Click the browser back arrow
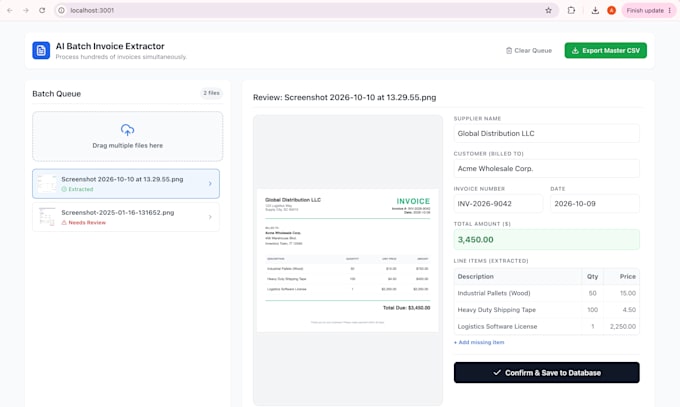Screen dimensions: 680x407 click(x=10, y=10)
